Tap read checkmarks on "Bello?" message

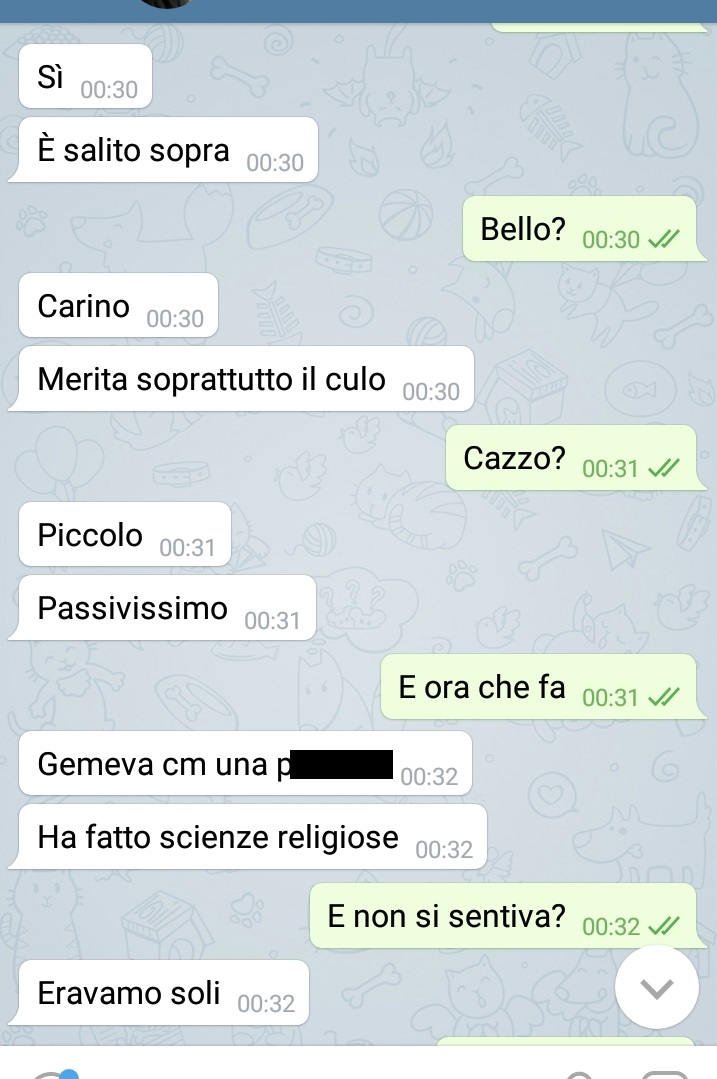[x=664, y=239]
